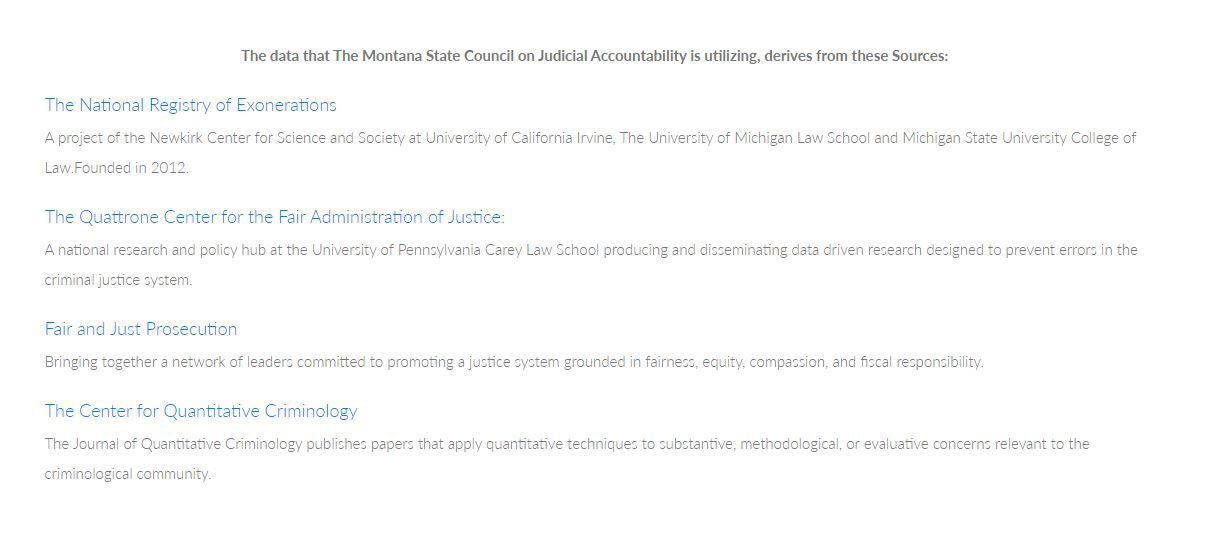Open The National Registry of Exonerations link
The image size is (1208, 544).
click(190, 105)
